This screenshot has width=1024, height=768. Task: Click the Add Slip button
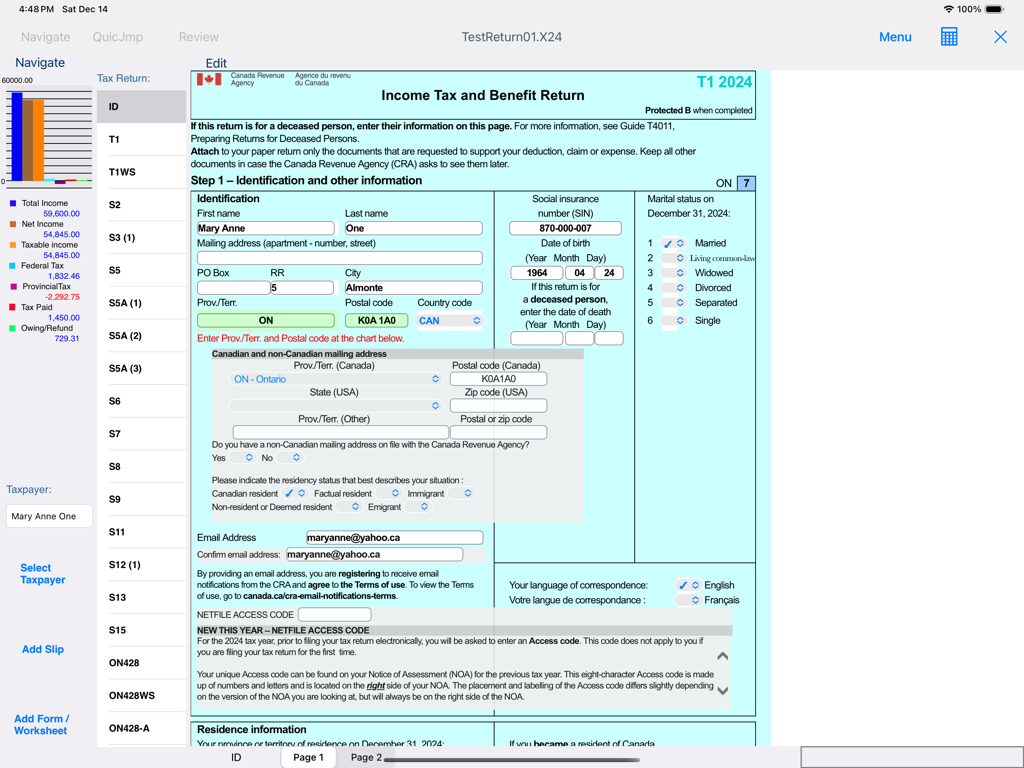click(x=42, y=649)
